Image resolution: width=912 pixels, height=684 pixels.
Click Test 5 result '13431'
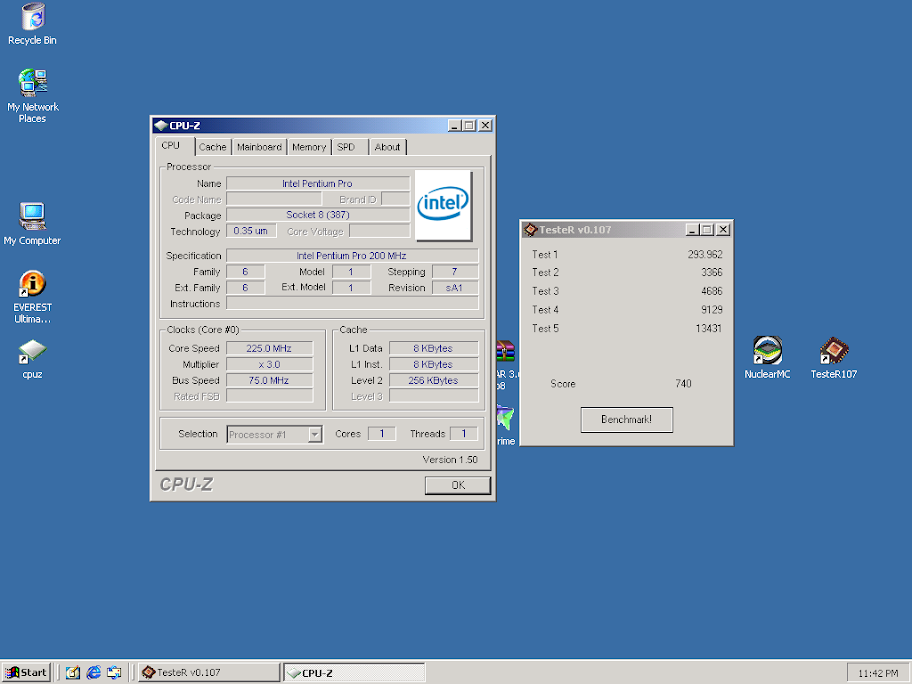(x=708, y=328)
